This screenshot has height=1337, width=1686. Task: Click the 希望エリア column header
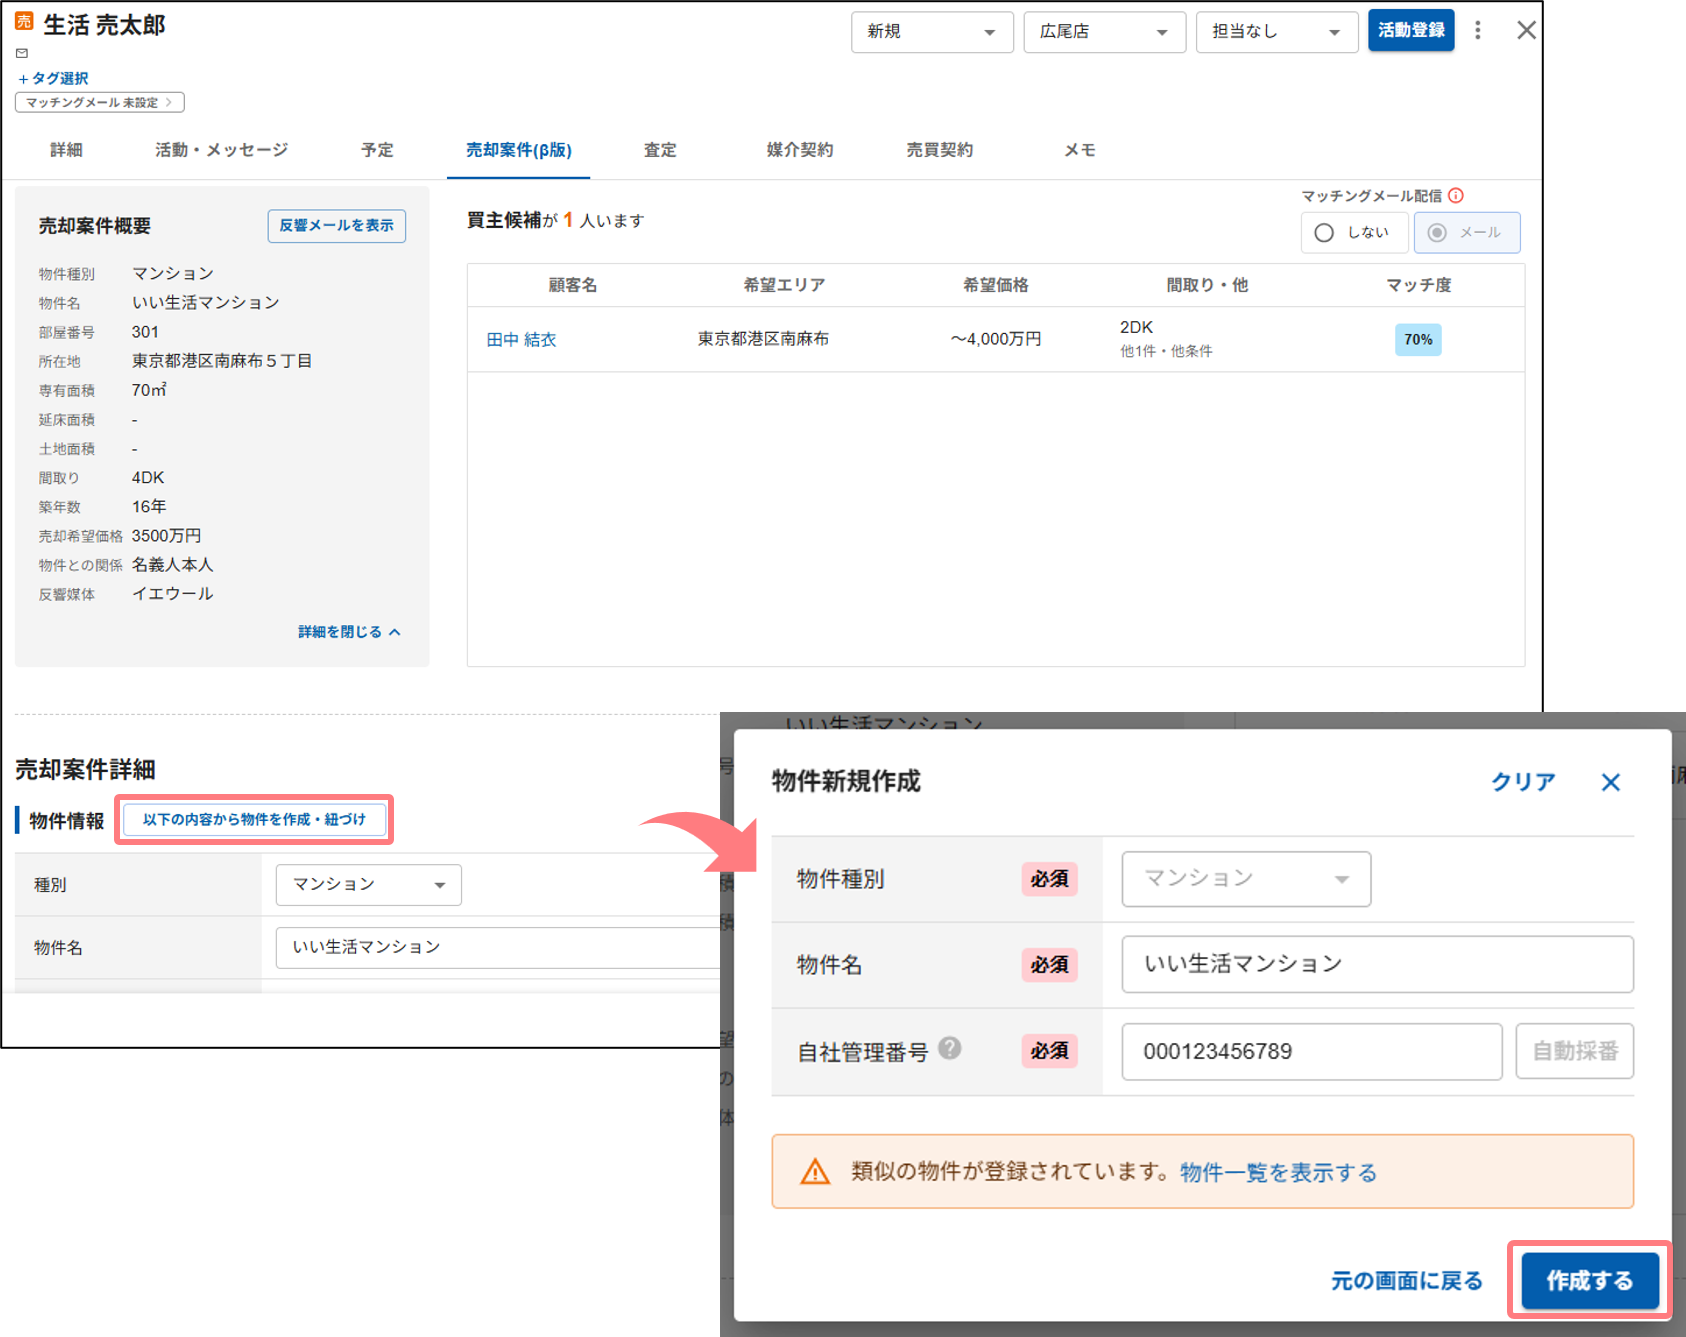tap(784, 285)
